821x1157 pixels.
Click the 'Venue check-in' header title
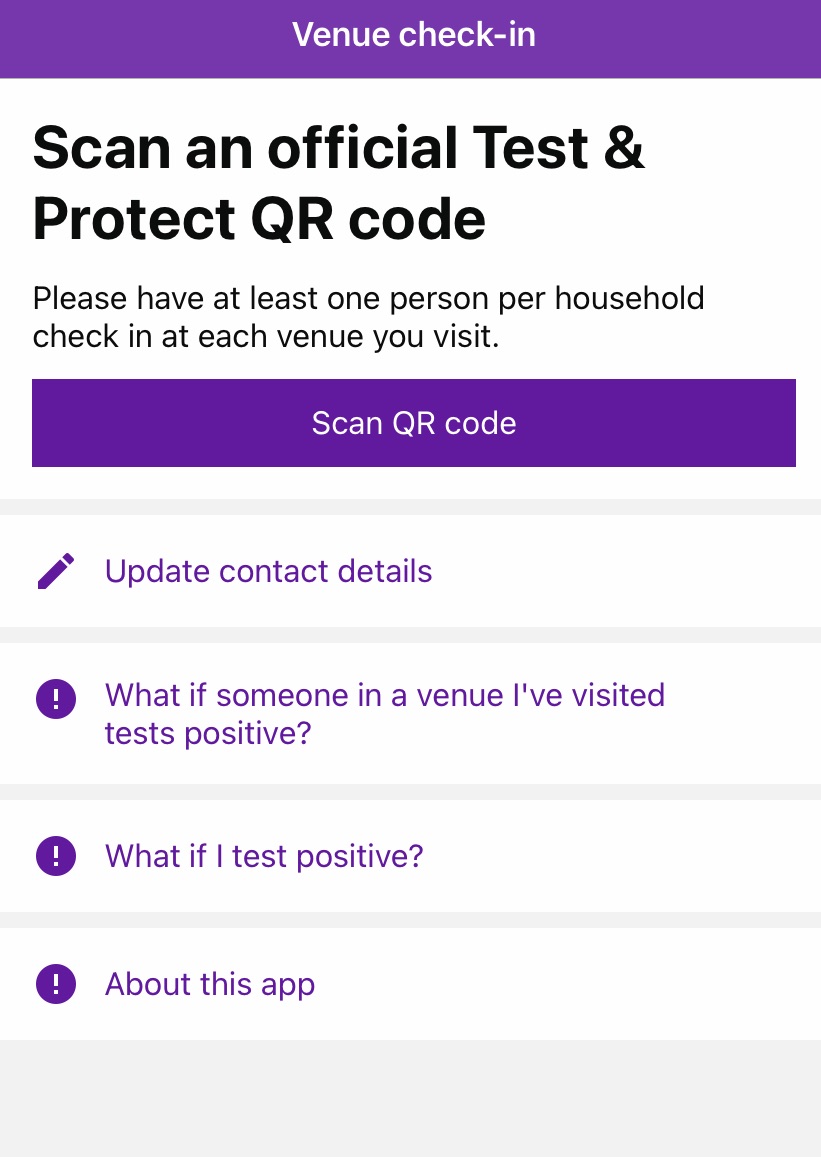(413, 35)
